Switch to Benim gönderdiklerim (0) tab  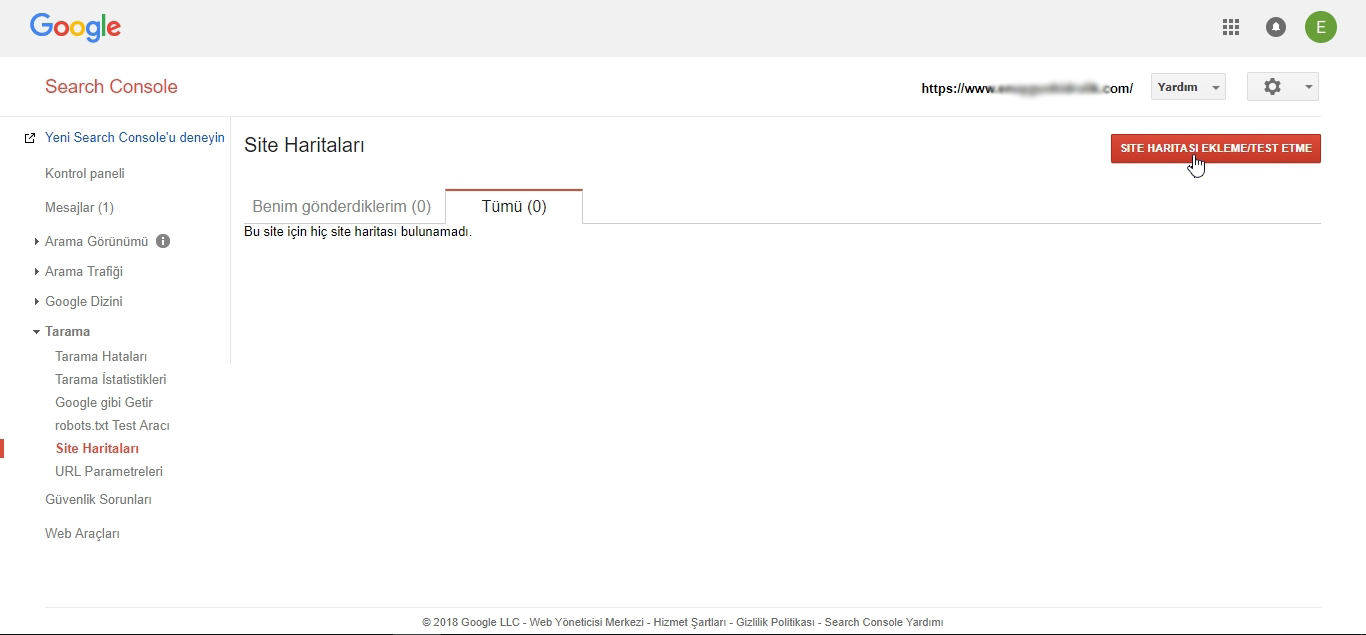(x=342, y=206)
